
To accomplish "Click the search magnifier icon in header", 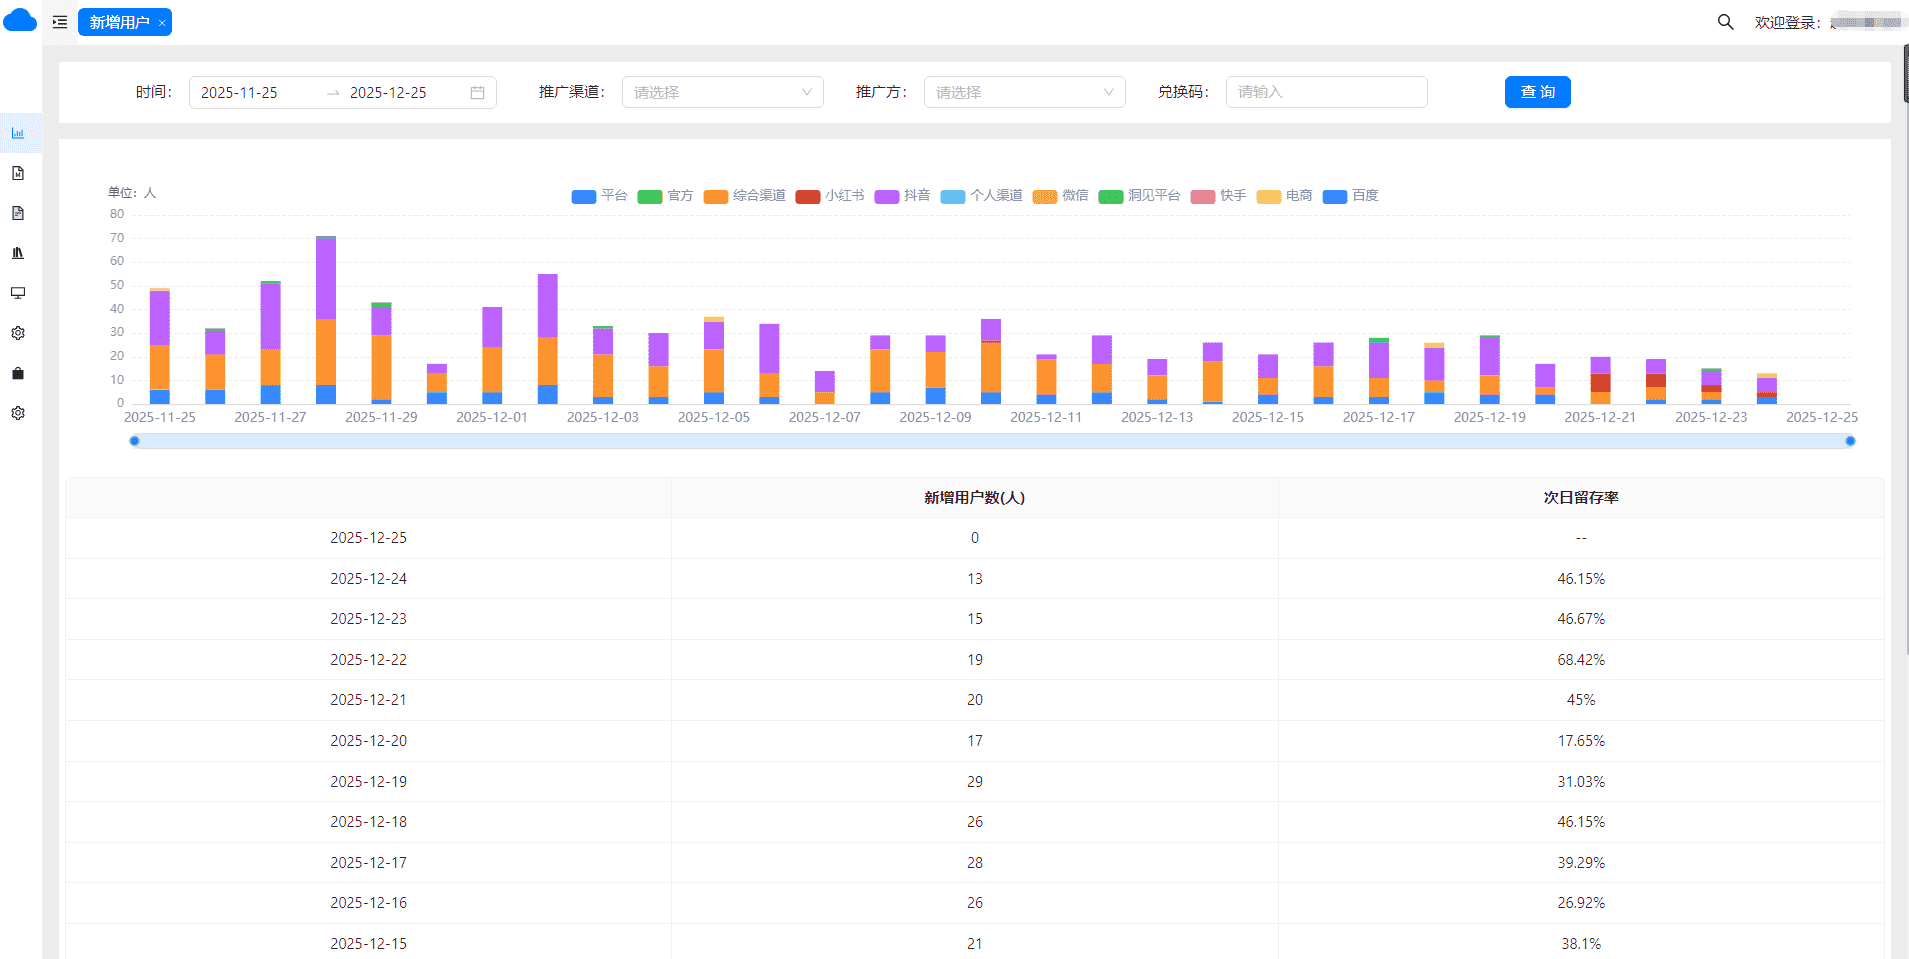I will 1725,22.
